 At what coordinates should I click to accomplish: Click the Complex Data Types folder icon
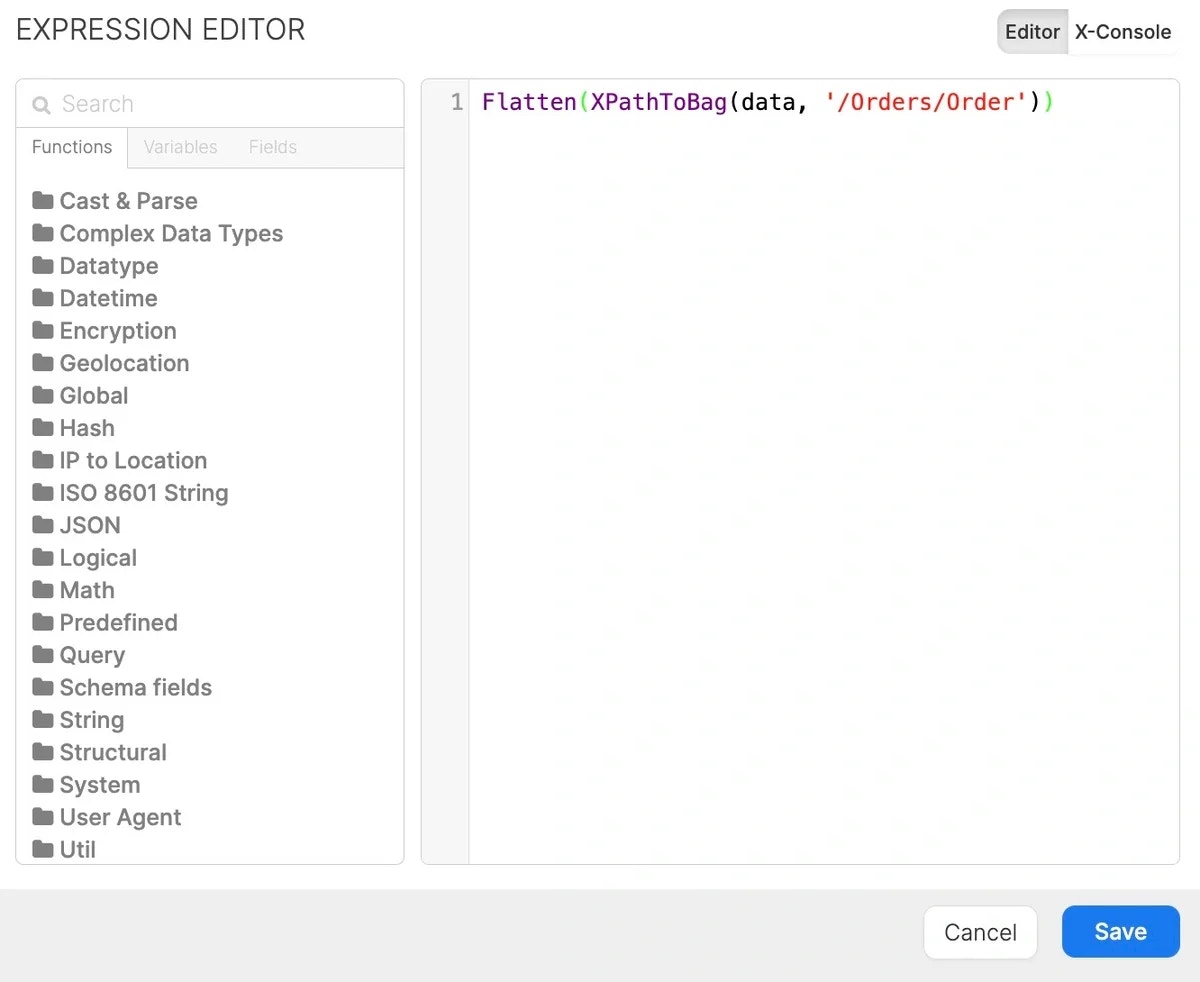pos(43,233)
